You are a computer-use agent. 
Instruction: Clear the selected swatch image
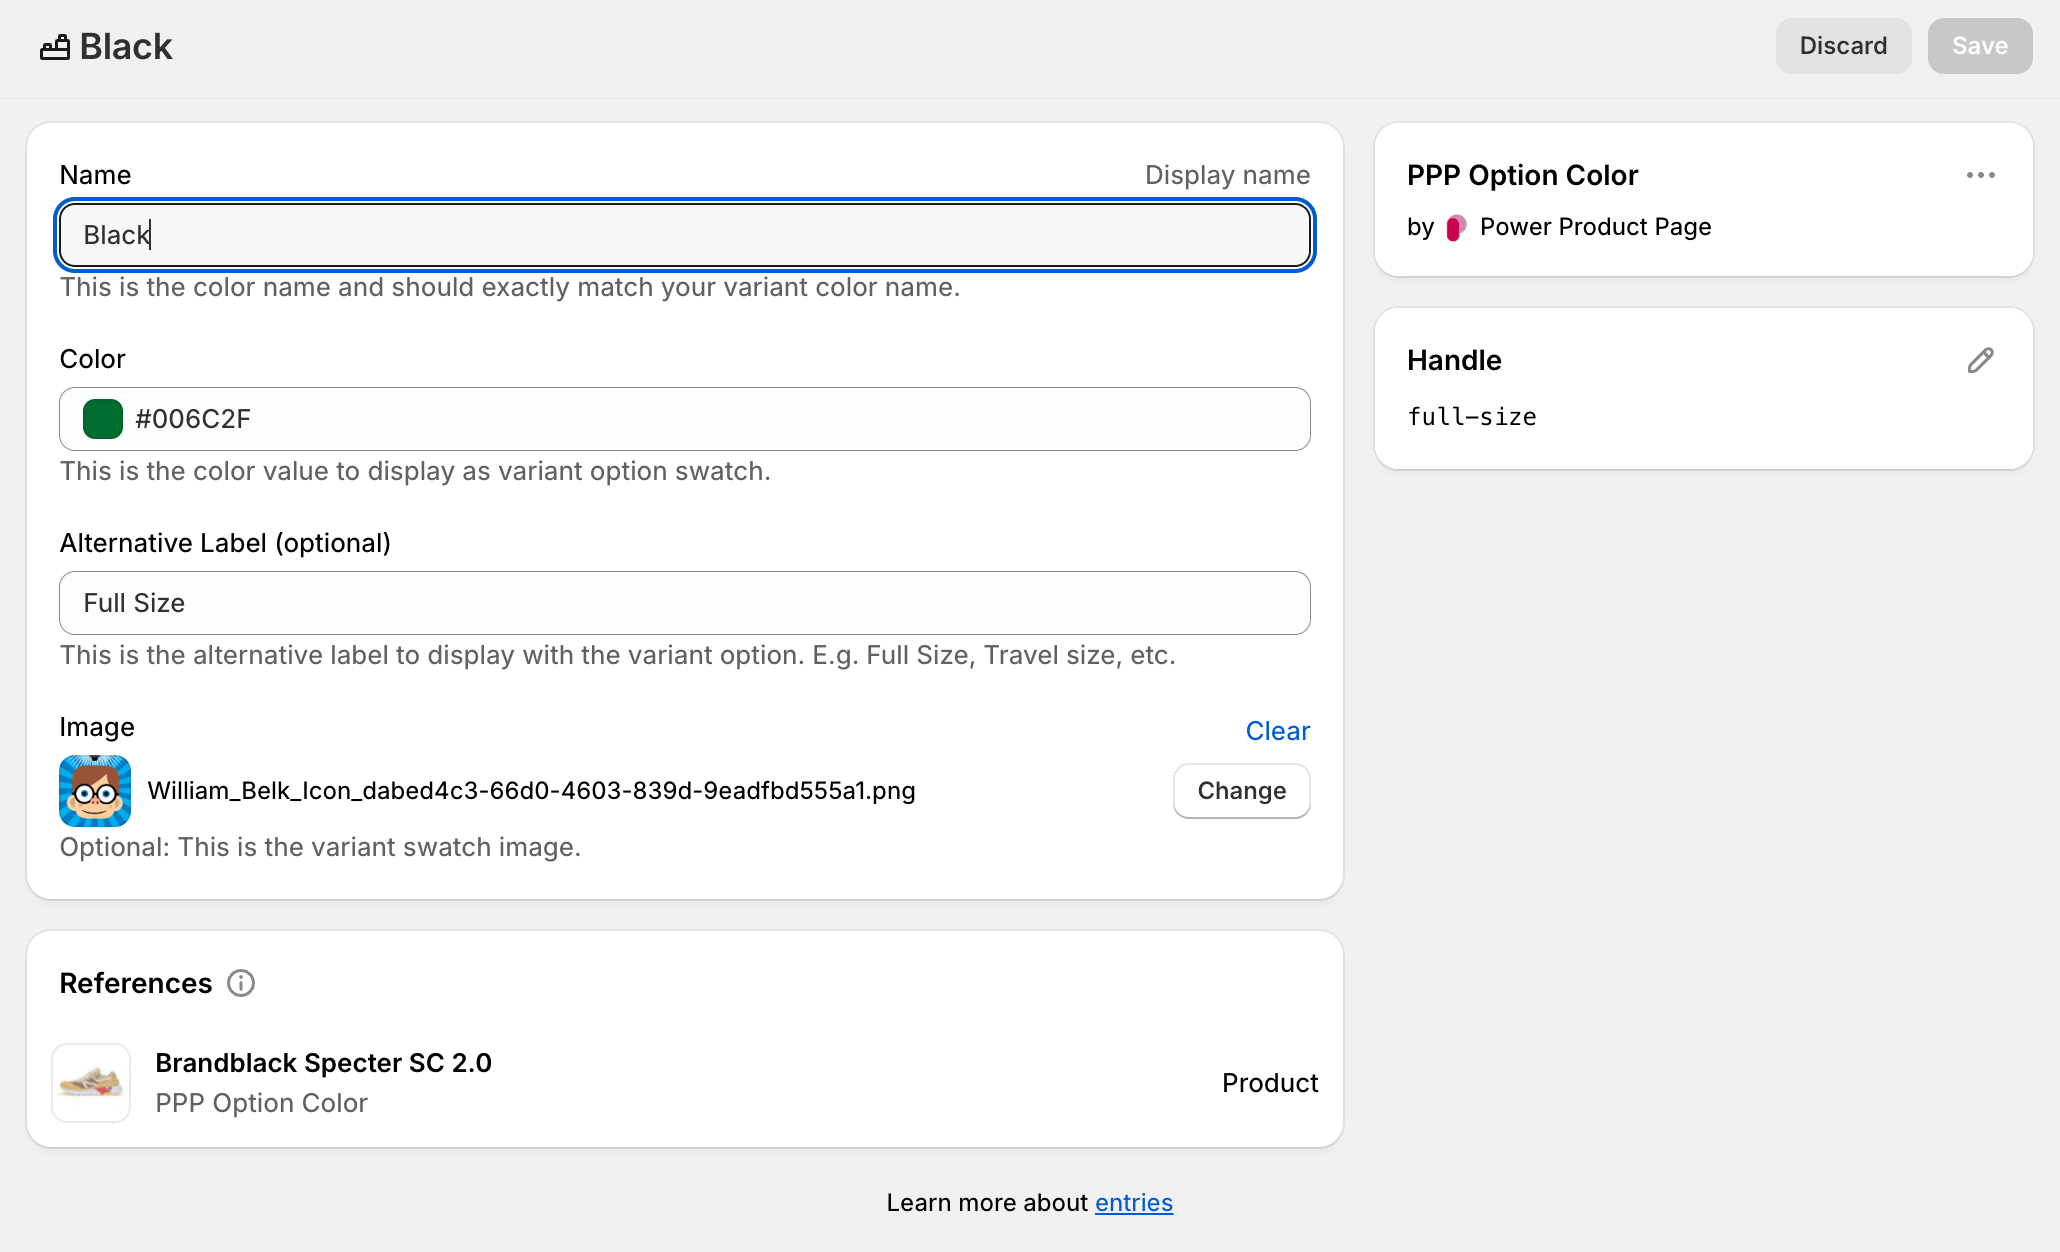coord(1277,731)
